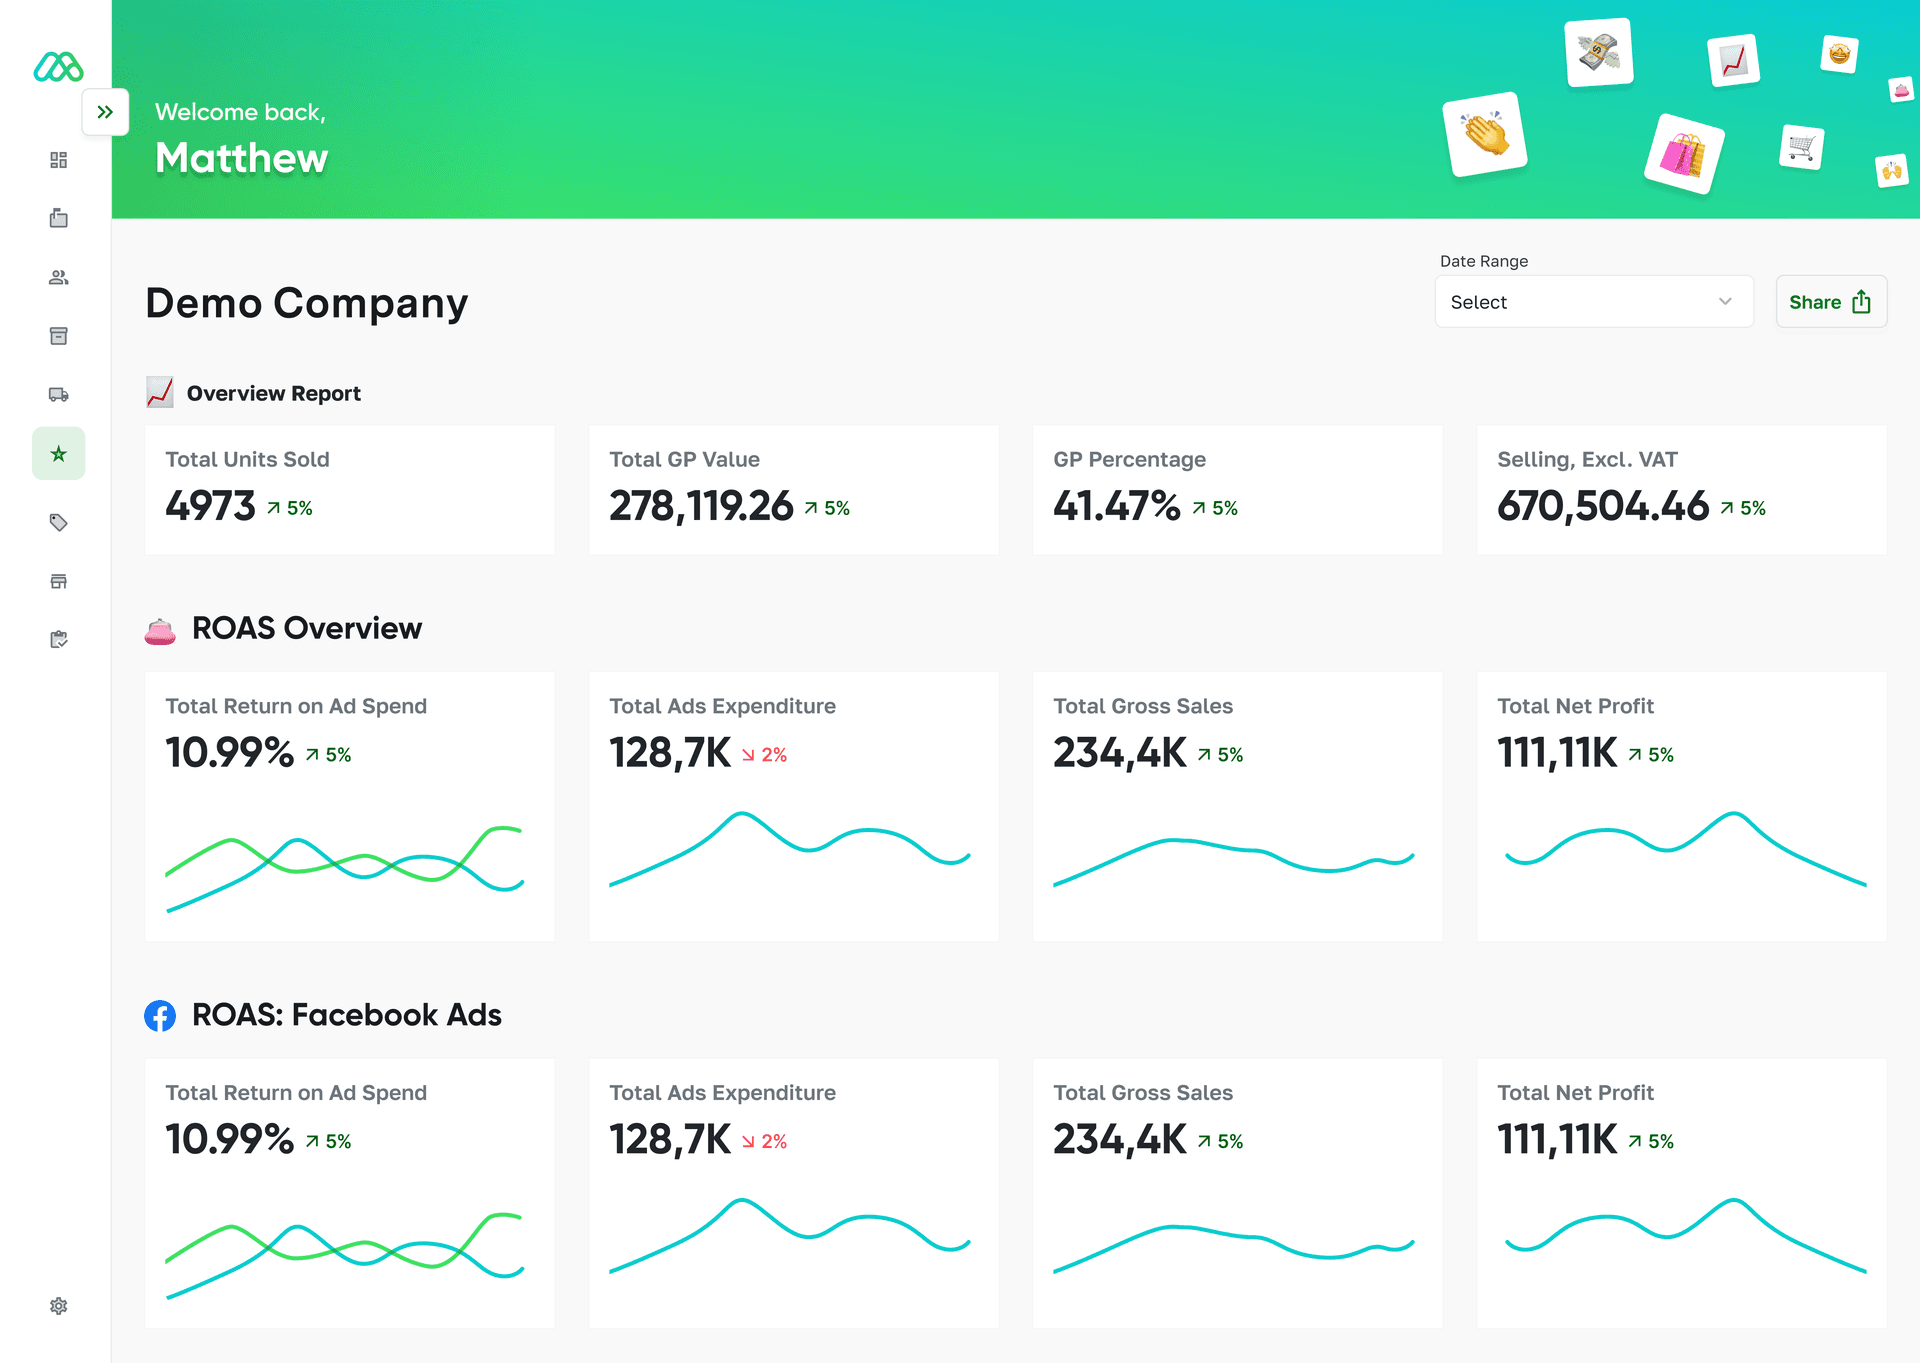Image resolution: width=1920 pixels, height=1363 pixels.
Task: Click the mailbox flag icon in sidebar
Action: coord(58,218)
